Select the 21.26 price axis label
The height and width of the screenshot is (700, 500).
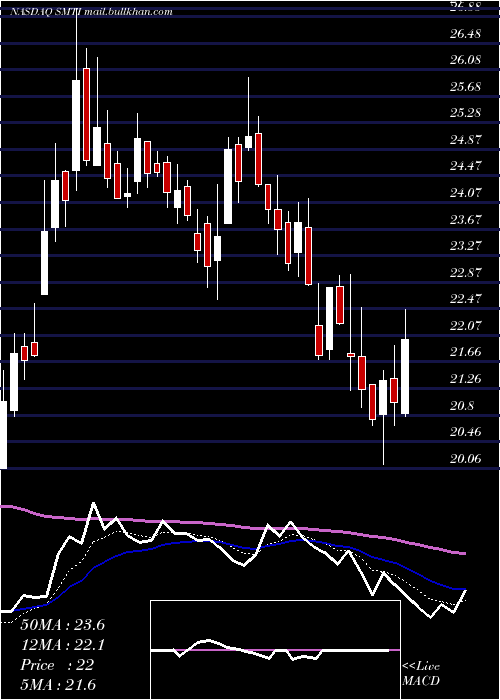click(465, 378)
